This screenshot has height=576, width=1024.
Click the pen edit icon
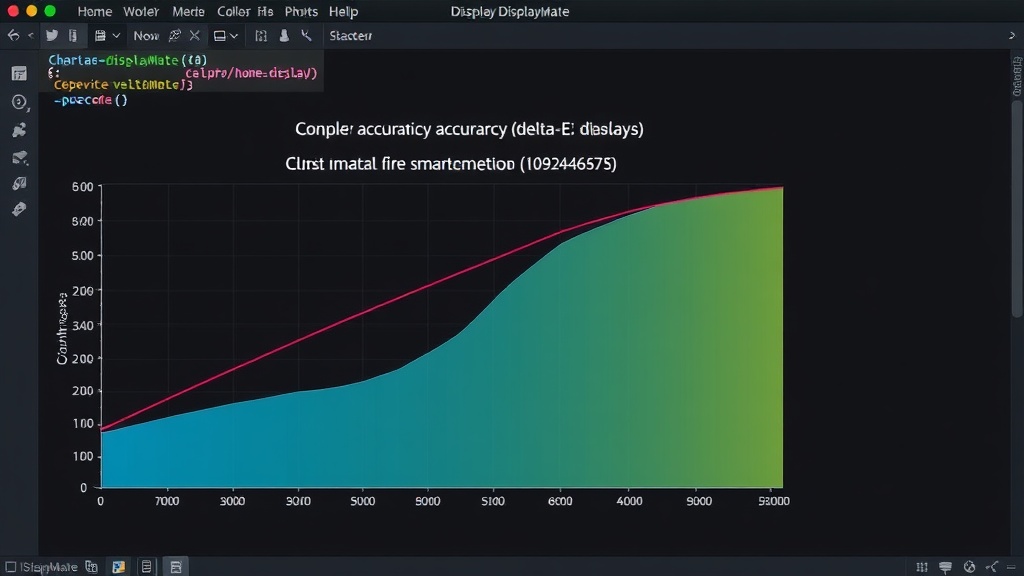point(174,35)
